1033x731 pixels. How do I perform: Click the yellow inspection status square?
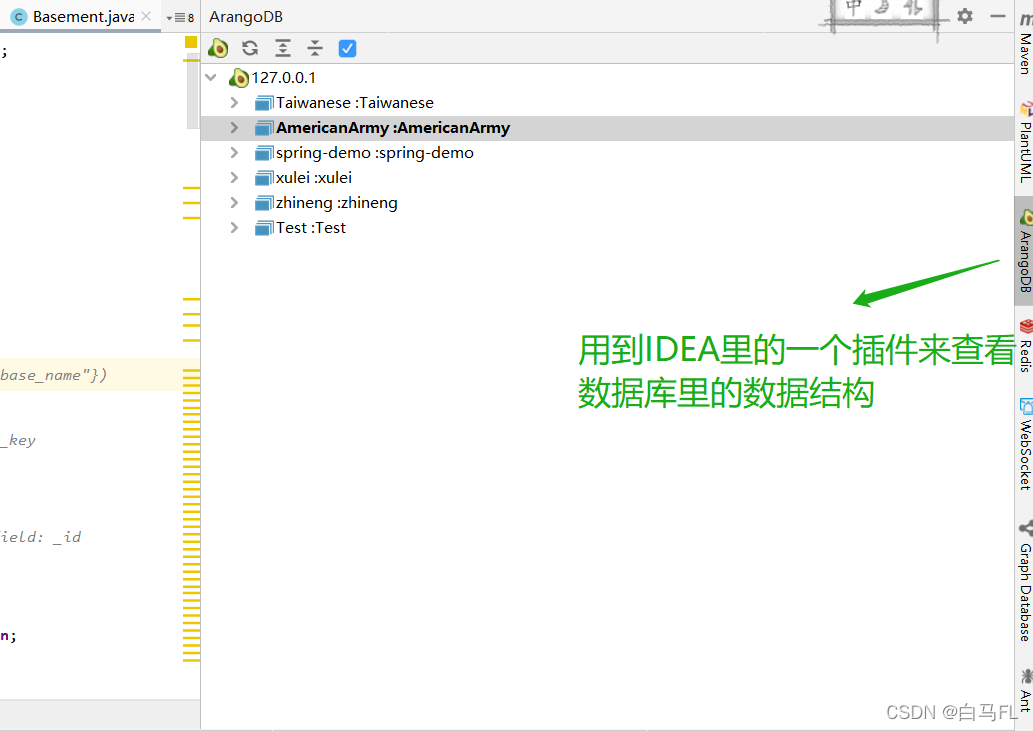pyautogui.click(x=191, y=42)
